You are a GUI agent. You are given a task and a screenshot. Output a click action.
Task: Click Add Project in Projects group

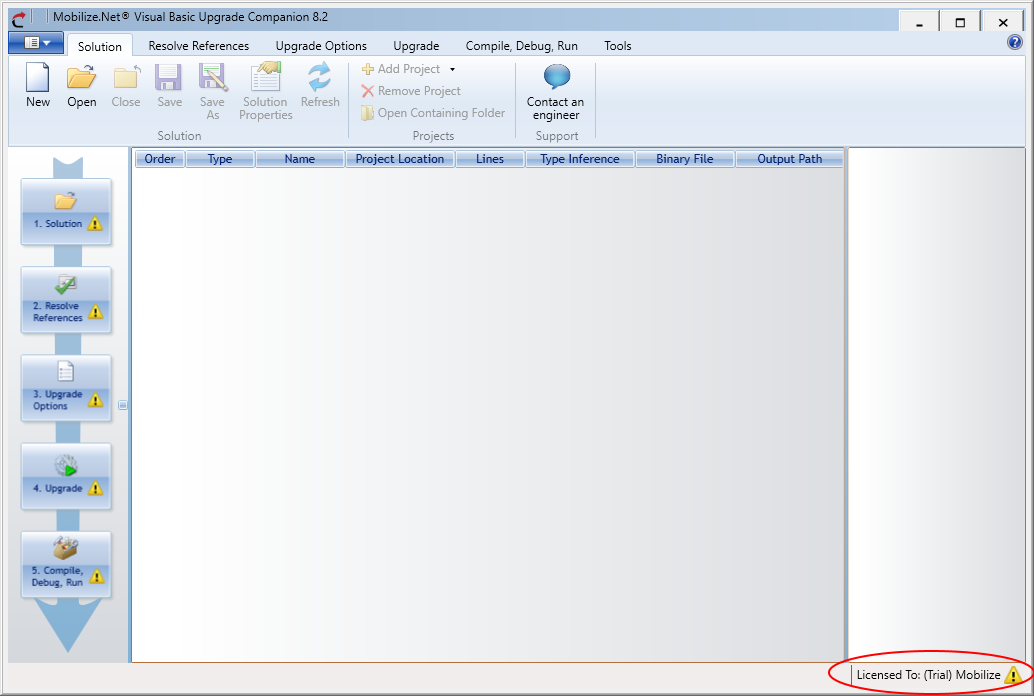coord(401,69)
